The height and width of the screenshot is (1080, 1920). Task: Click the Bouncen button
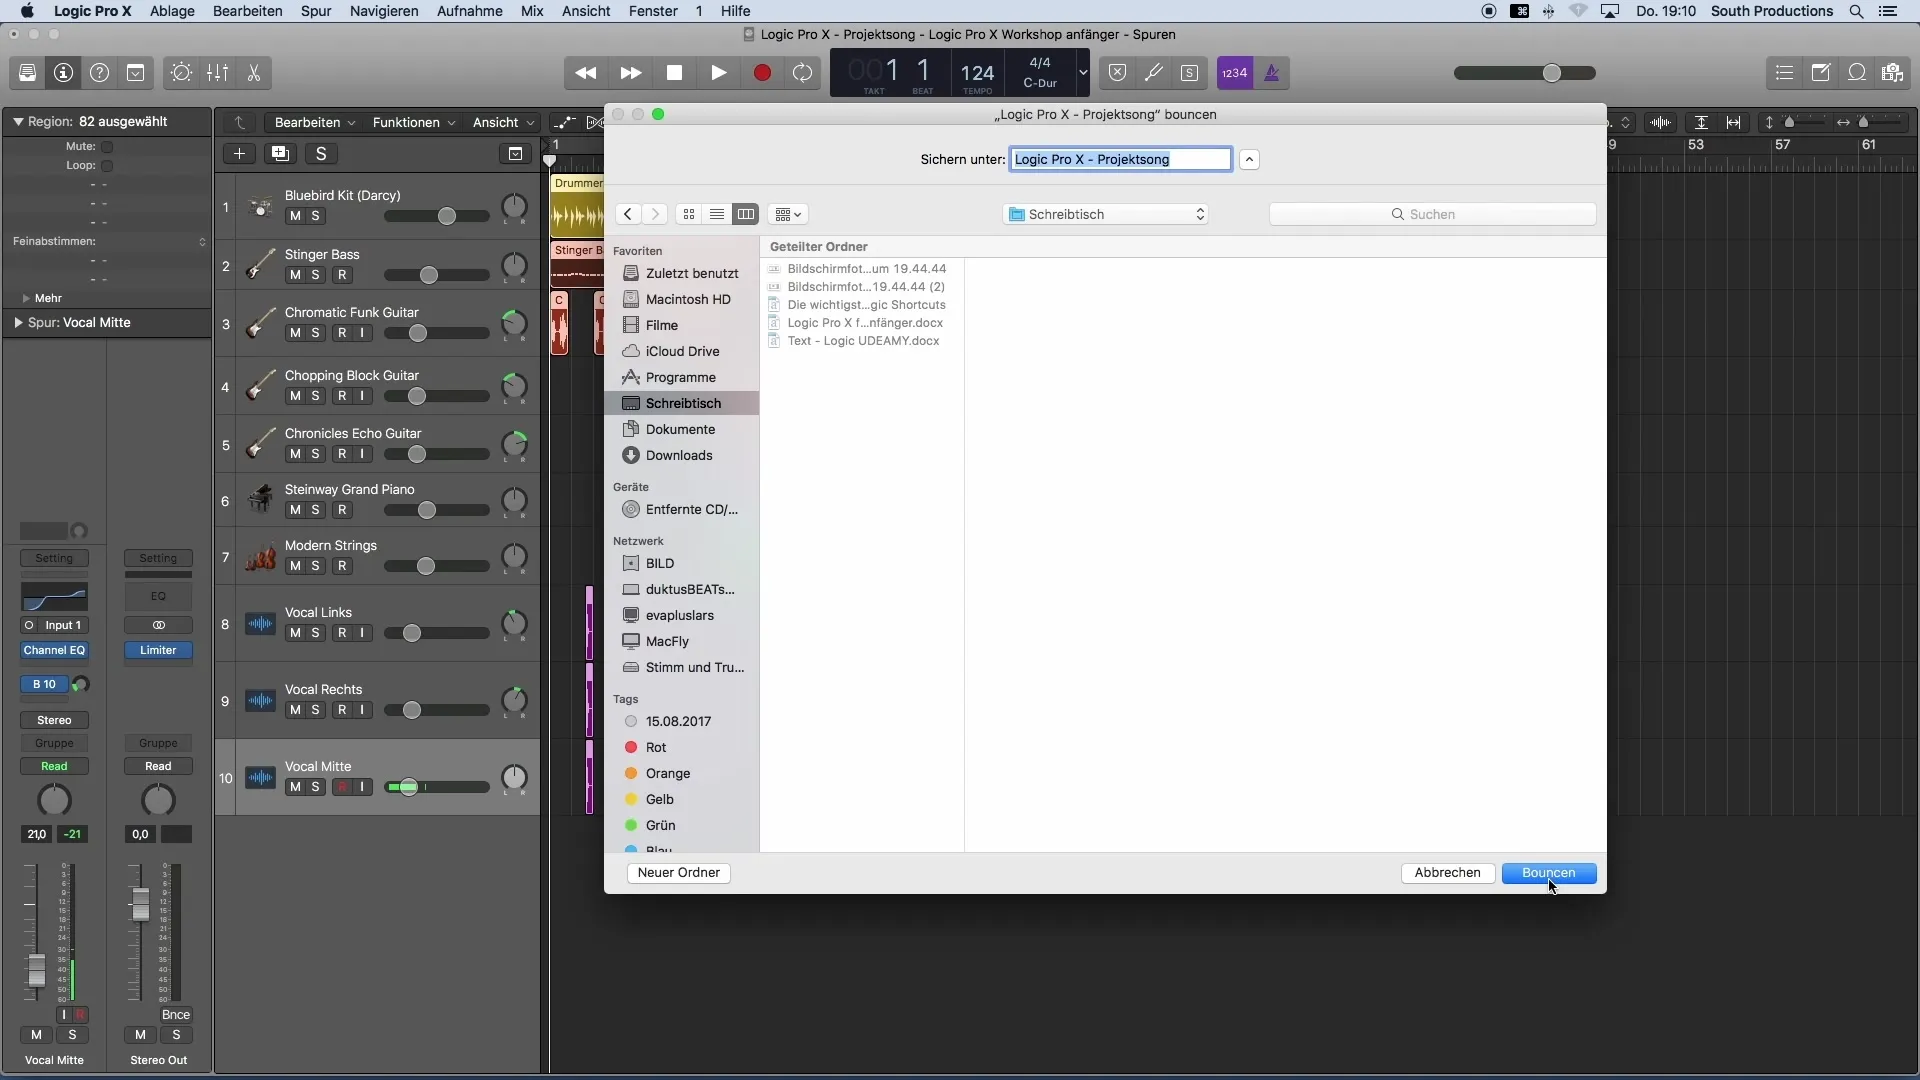pos(1549,873)
